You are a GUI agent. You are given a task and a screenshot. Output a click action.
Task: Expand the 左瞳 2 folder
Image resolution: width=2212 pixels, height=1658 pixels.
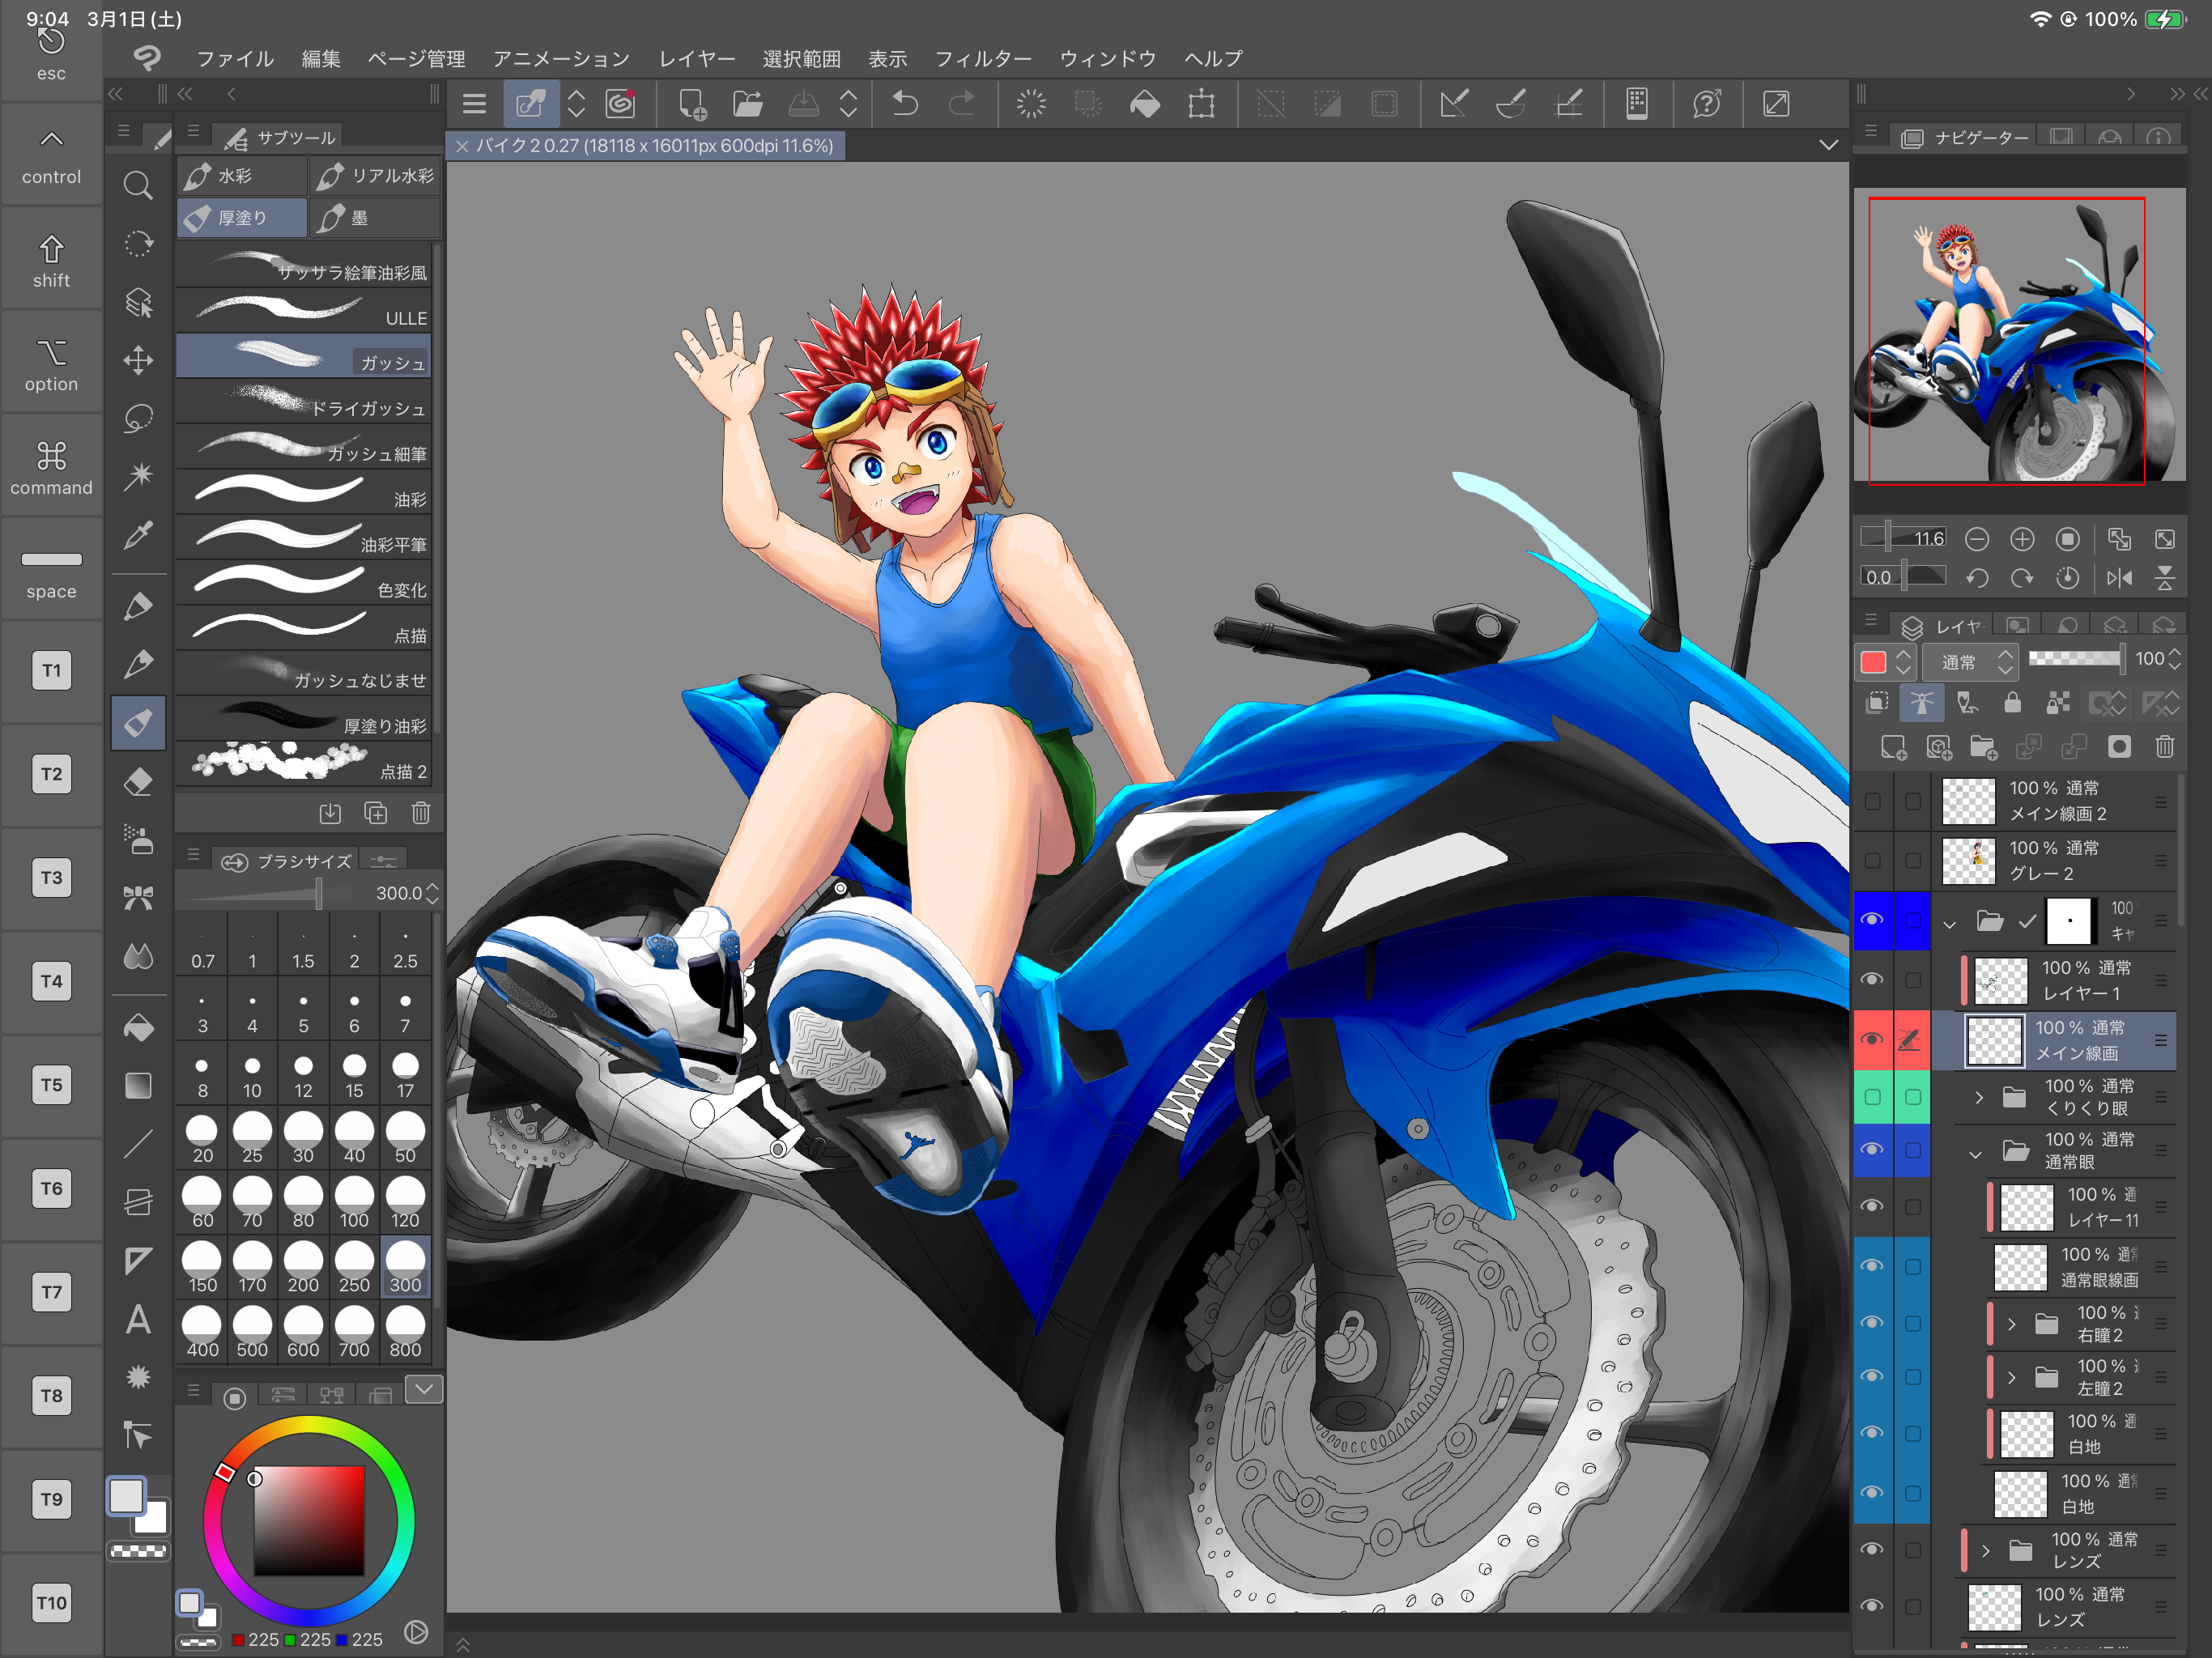2012,1378
